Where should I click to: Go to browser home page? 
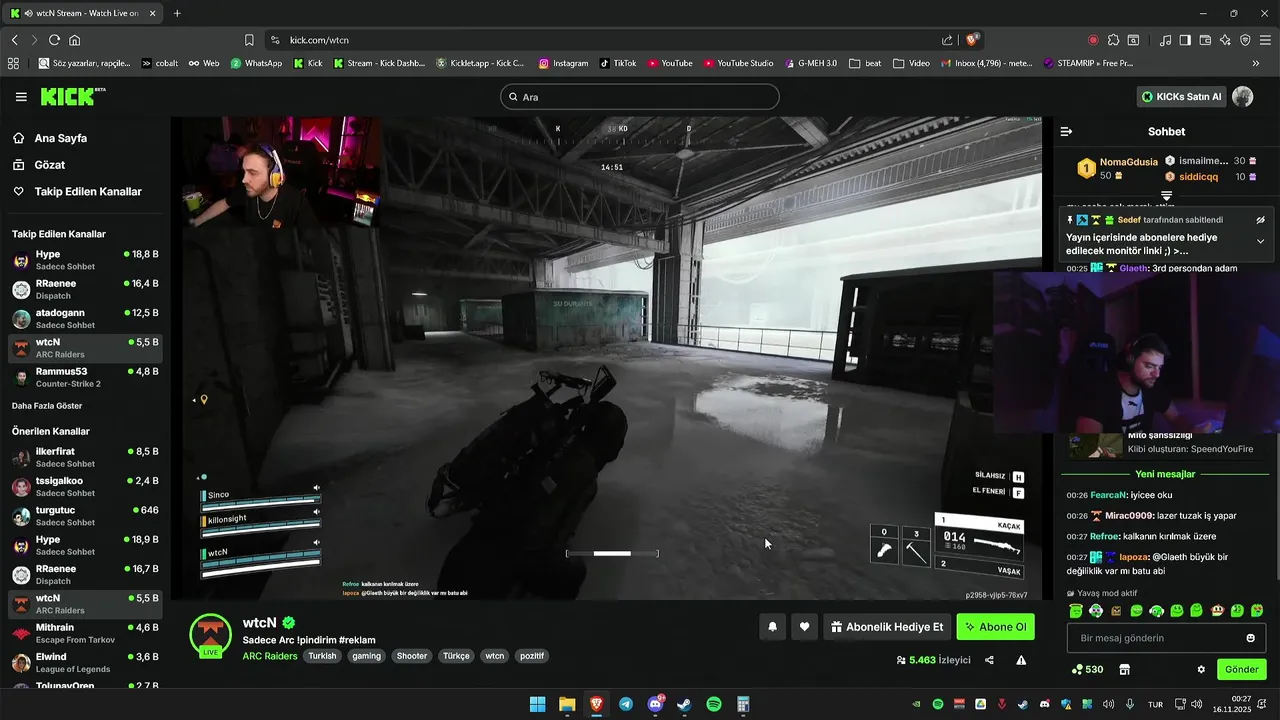click(x=75, y=40)
